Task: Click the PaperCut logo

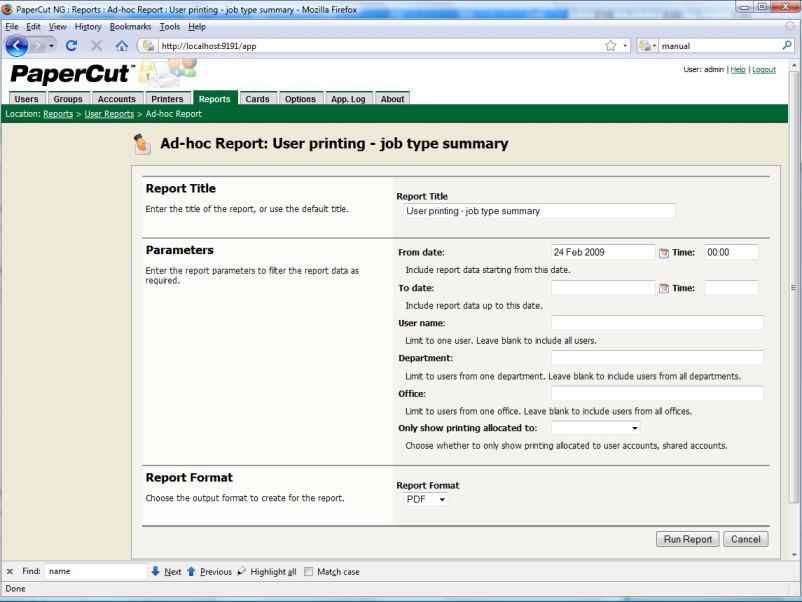Action: (72, 73)
